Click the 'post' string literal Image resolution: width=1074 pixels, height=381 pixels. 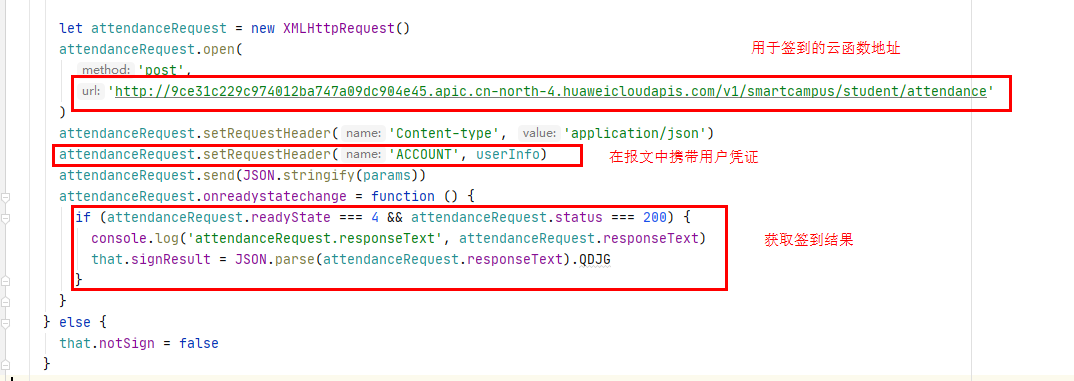161,70
